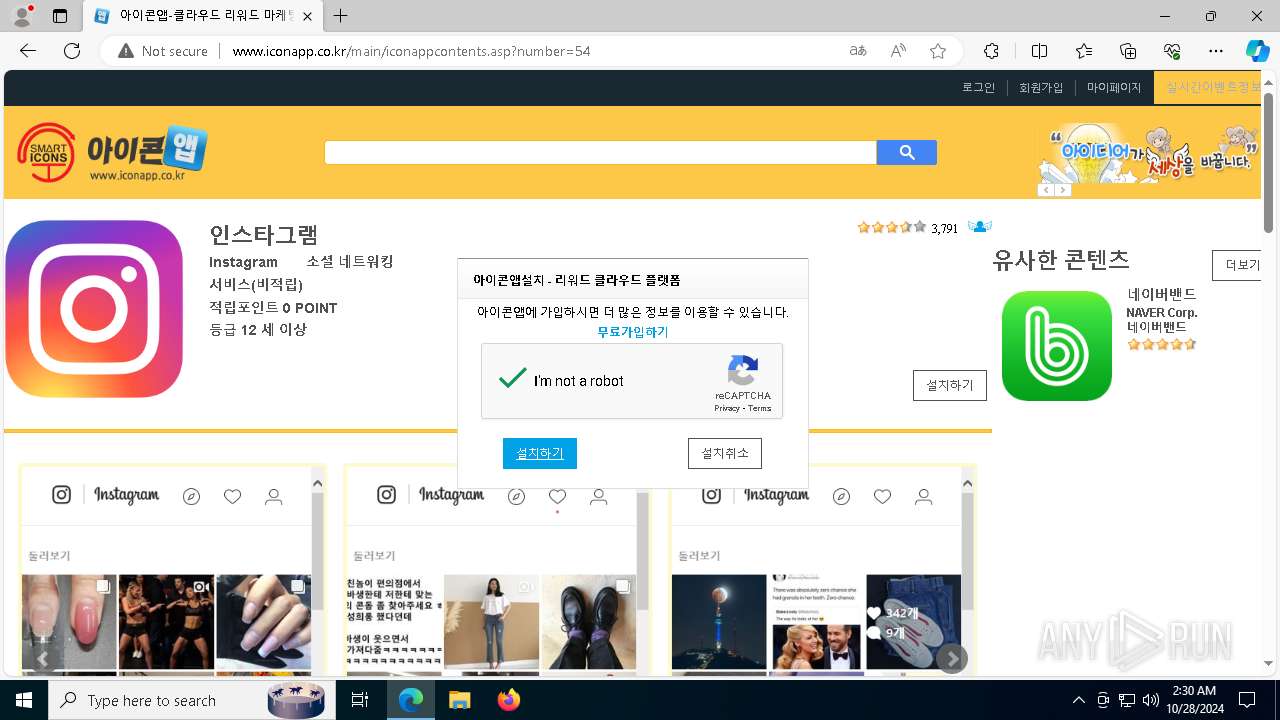Viewport: 1280px width, 720px height.
Task: Open the yellow 실시간이벤트정보 tab
Action: (x=1208, y=88)
